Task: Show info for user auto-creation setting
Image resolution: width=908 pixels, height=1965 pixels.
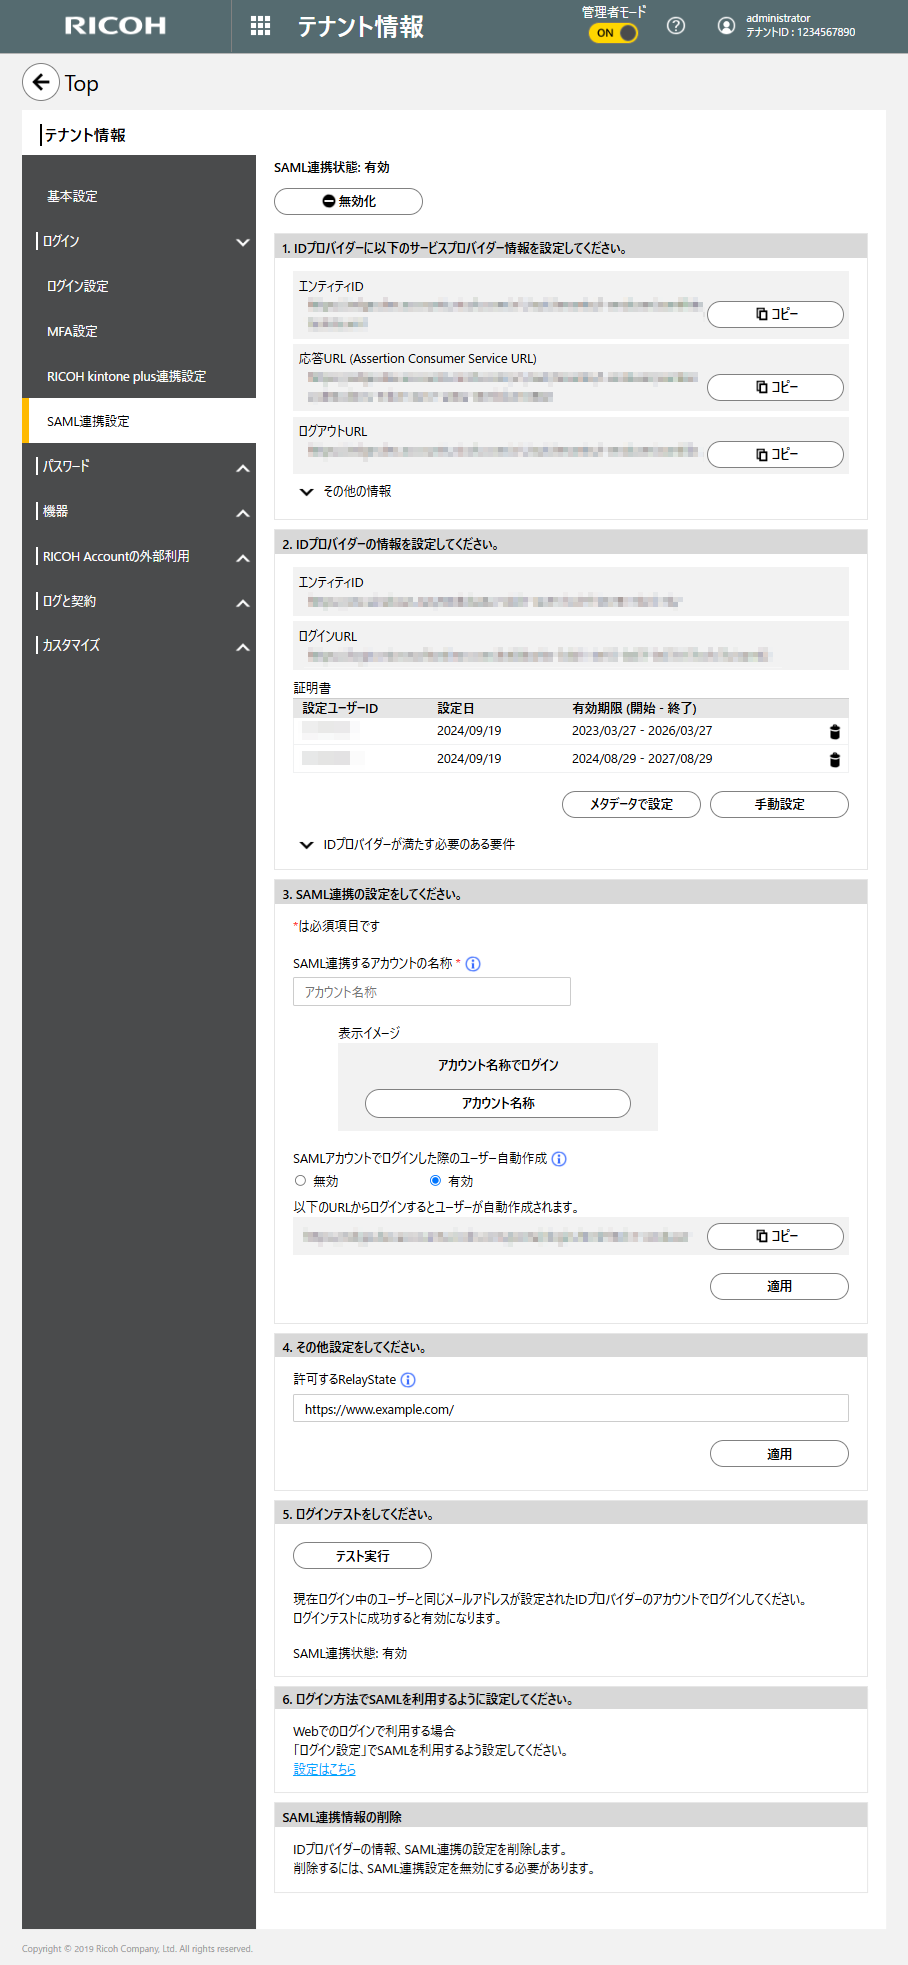Action: click(x=559, y=1159)
